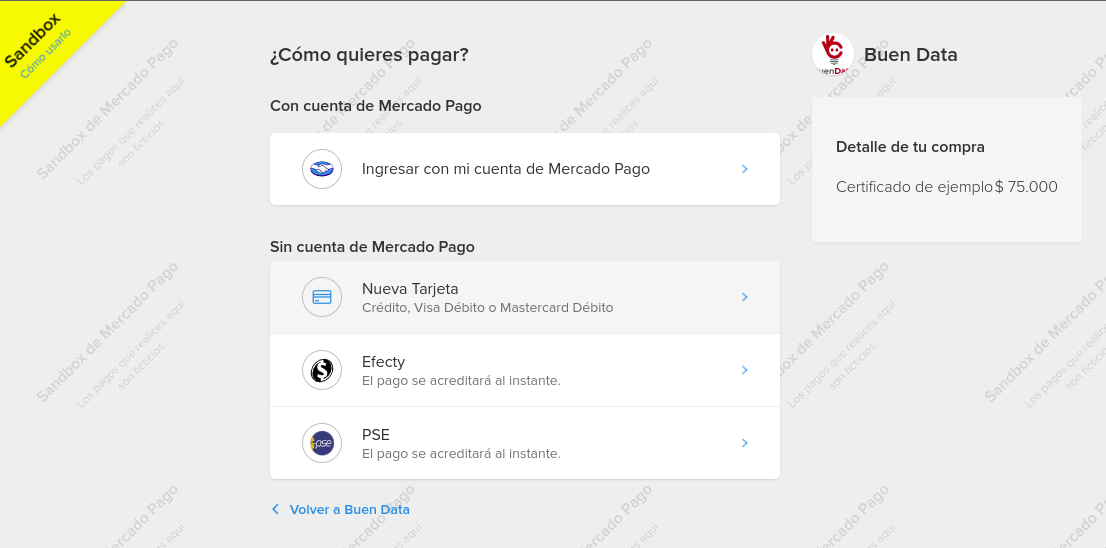1106x548 pixels.
Task: Open the PSE row chevron arrow
Action: pos(745,443)
